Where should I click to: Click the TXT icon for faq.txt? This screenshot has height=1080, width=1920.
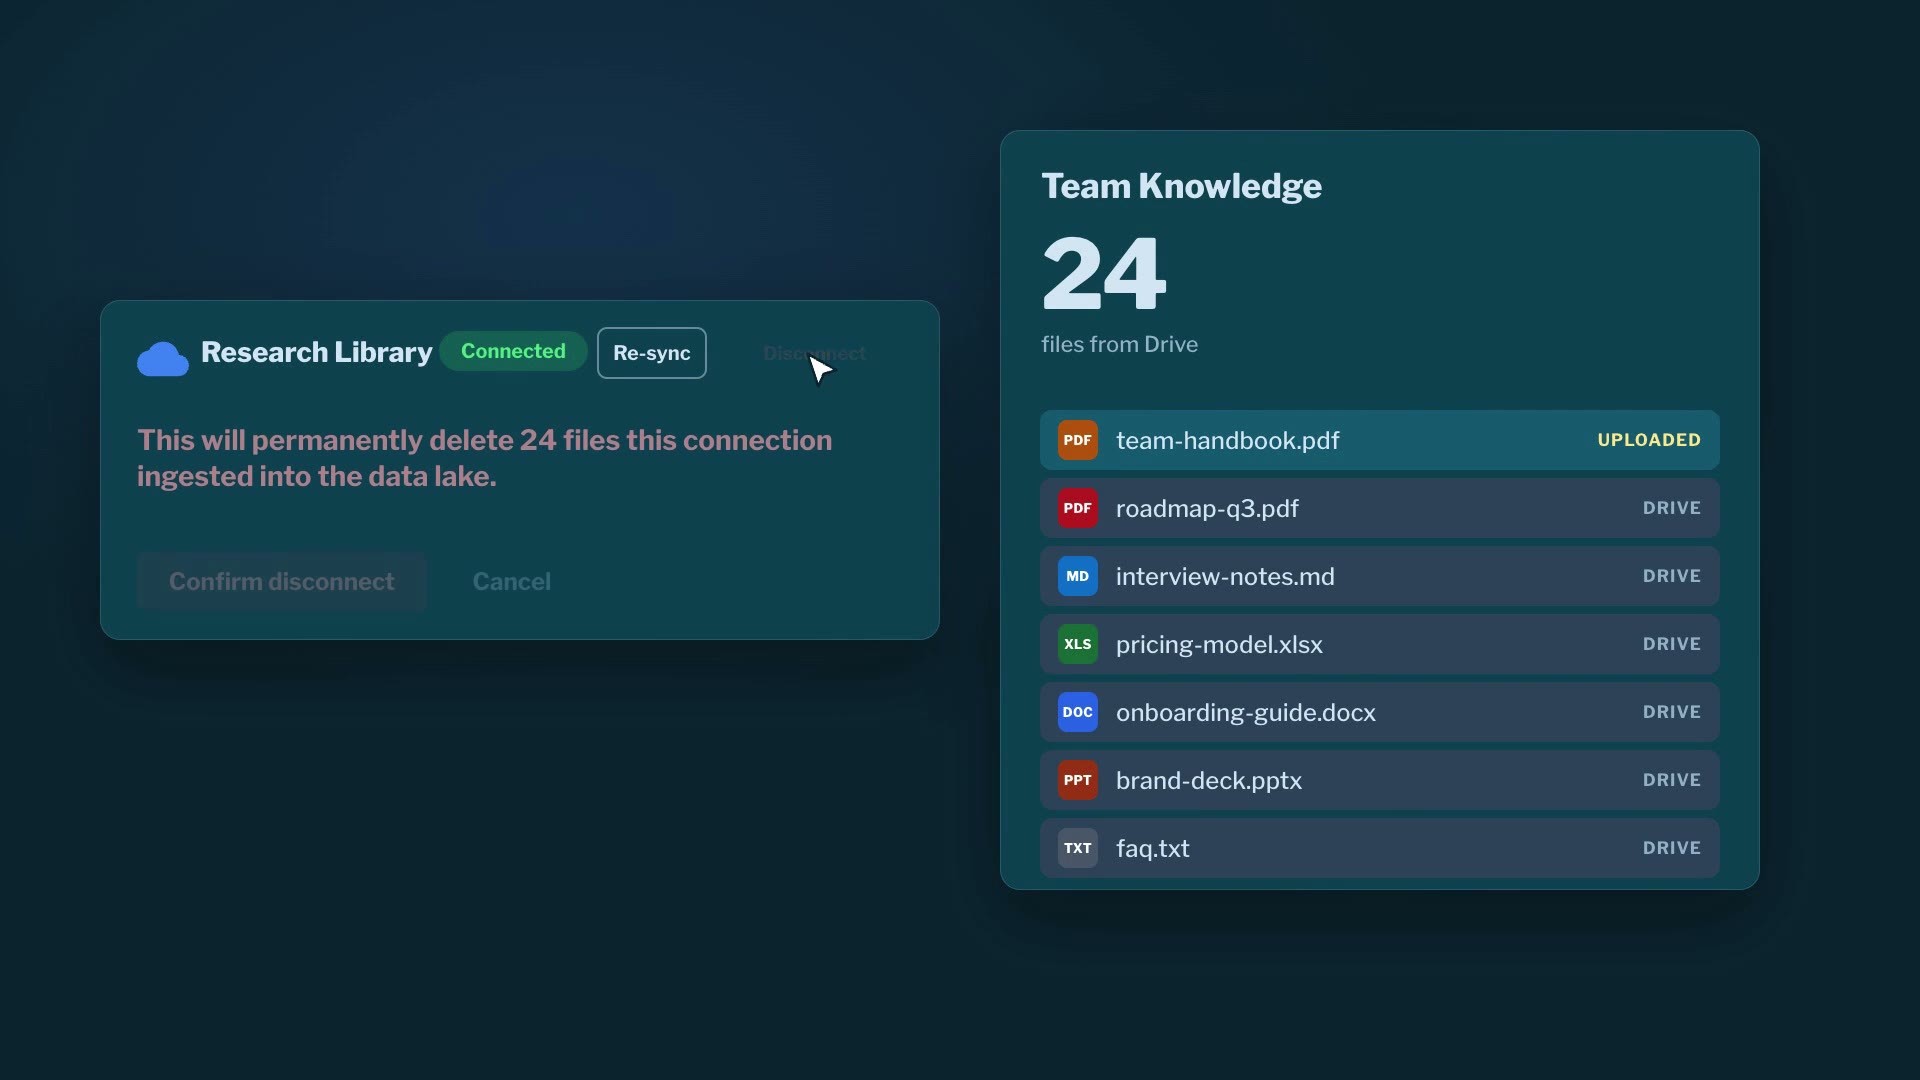click(x=1077, y=848)
